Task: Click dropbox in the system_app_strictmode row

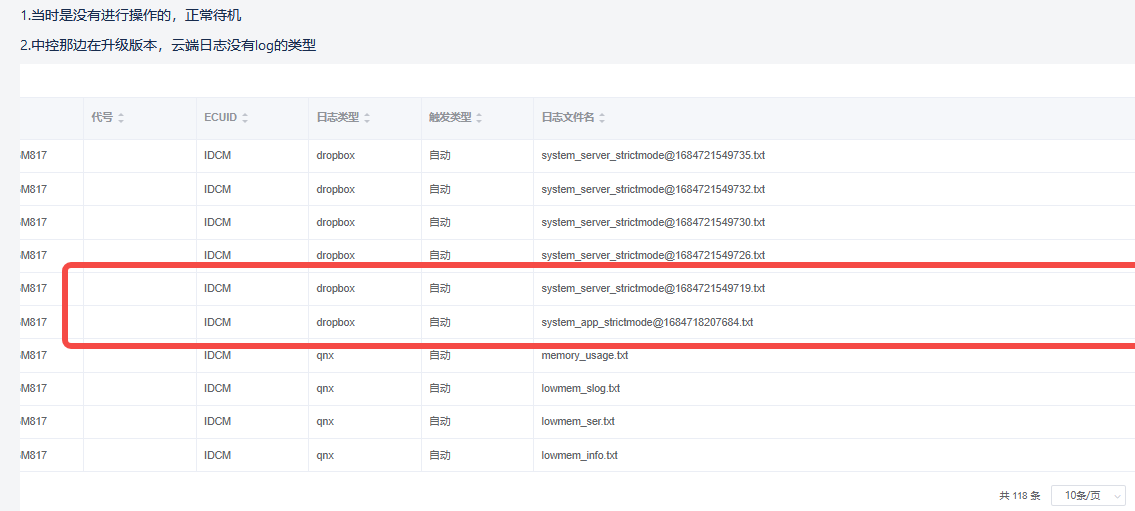Action: point(336,322)
